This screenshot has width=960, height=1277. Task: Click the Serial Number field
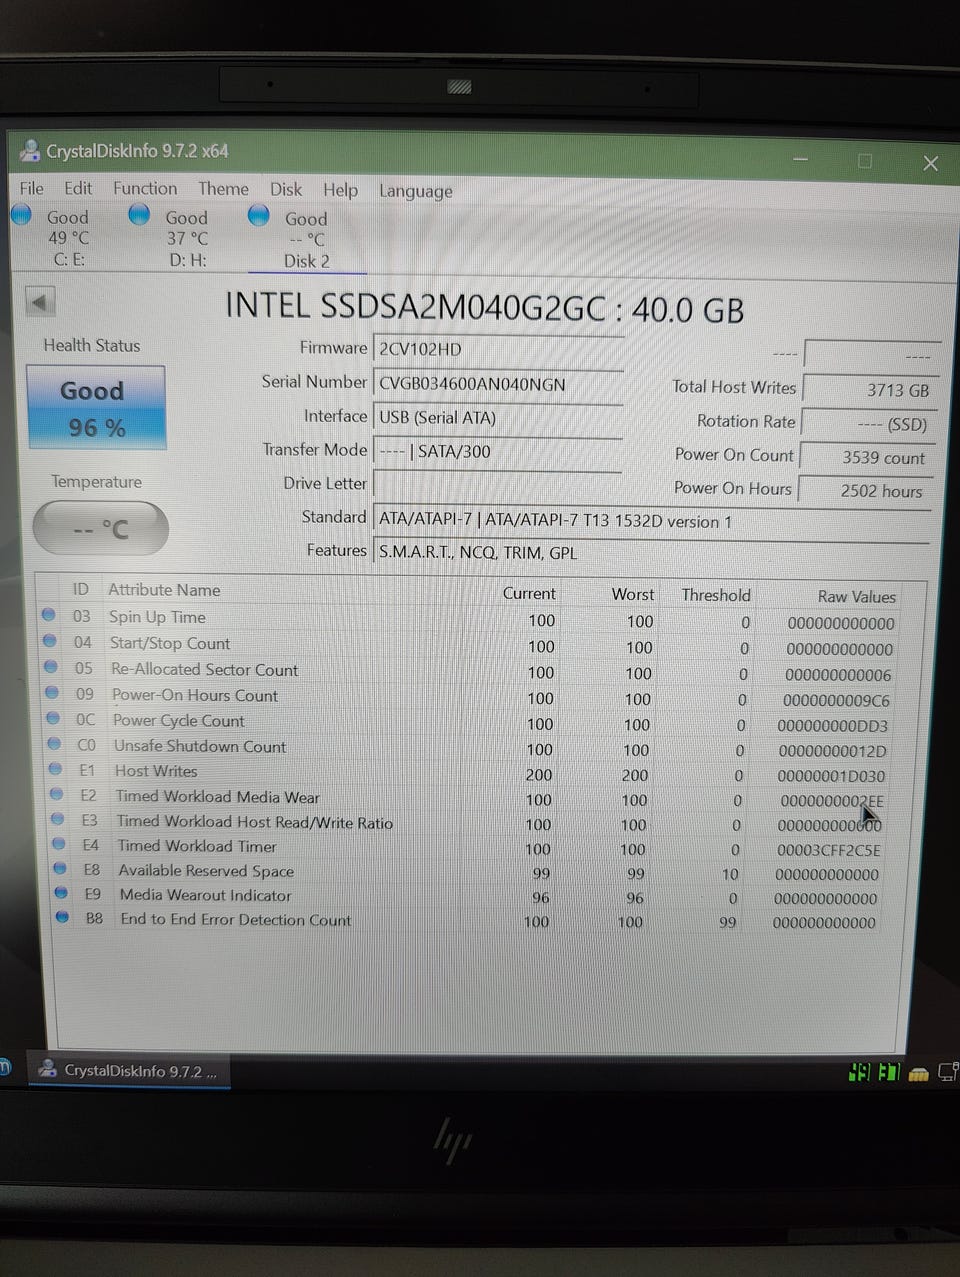(x=498, y=384)
